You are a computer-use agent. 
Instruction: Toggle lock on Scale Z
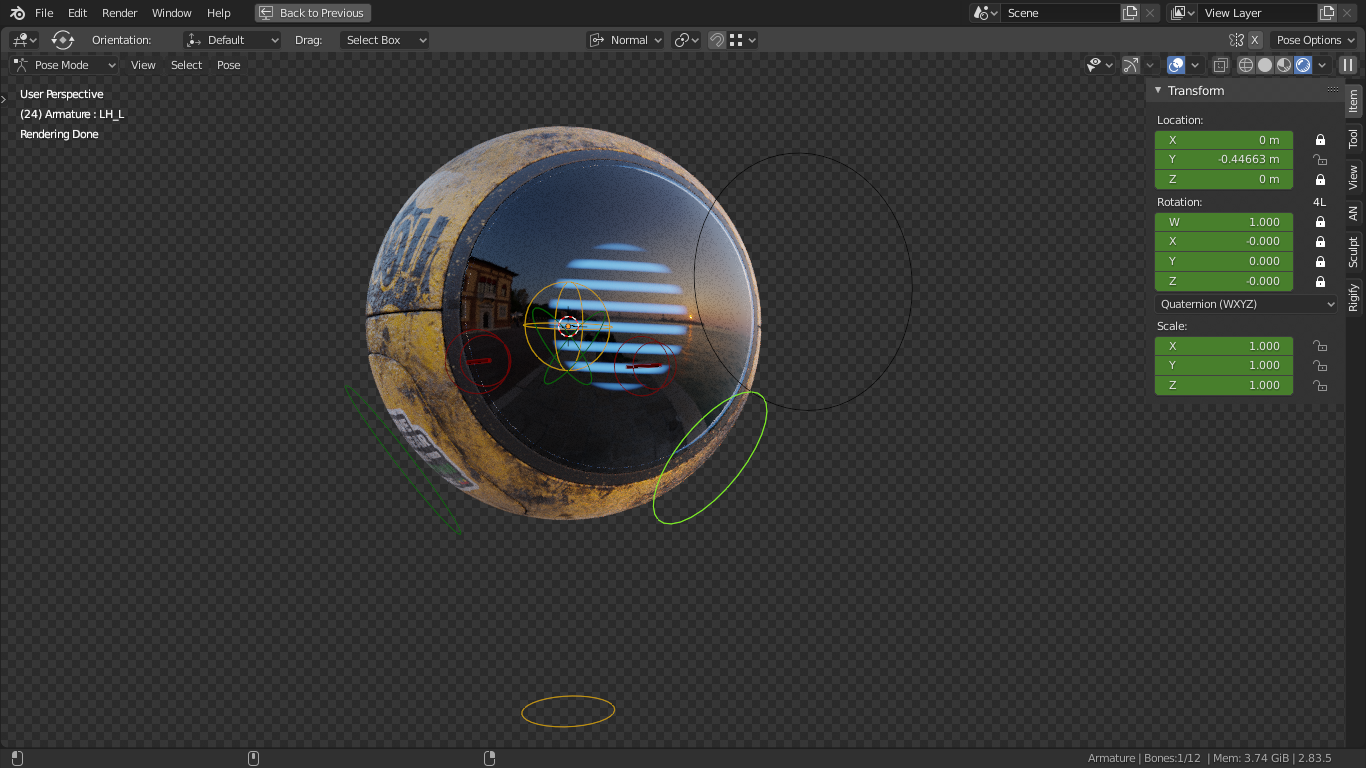point(1320,385)
